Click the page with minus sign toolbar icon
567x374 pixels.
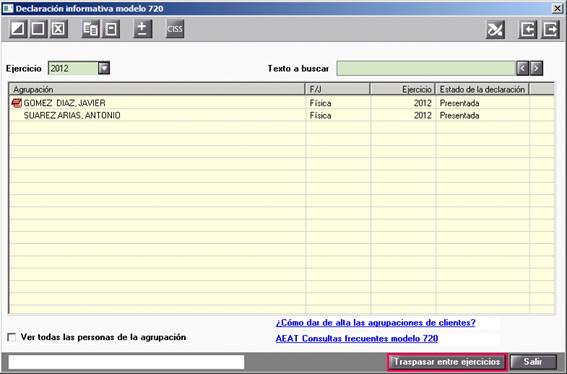(111, 29)
